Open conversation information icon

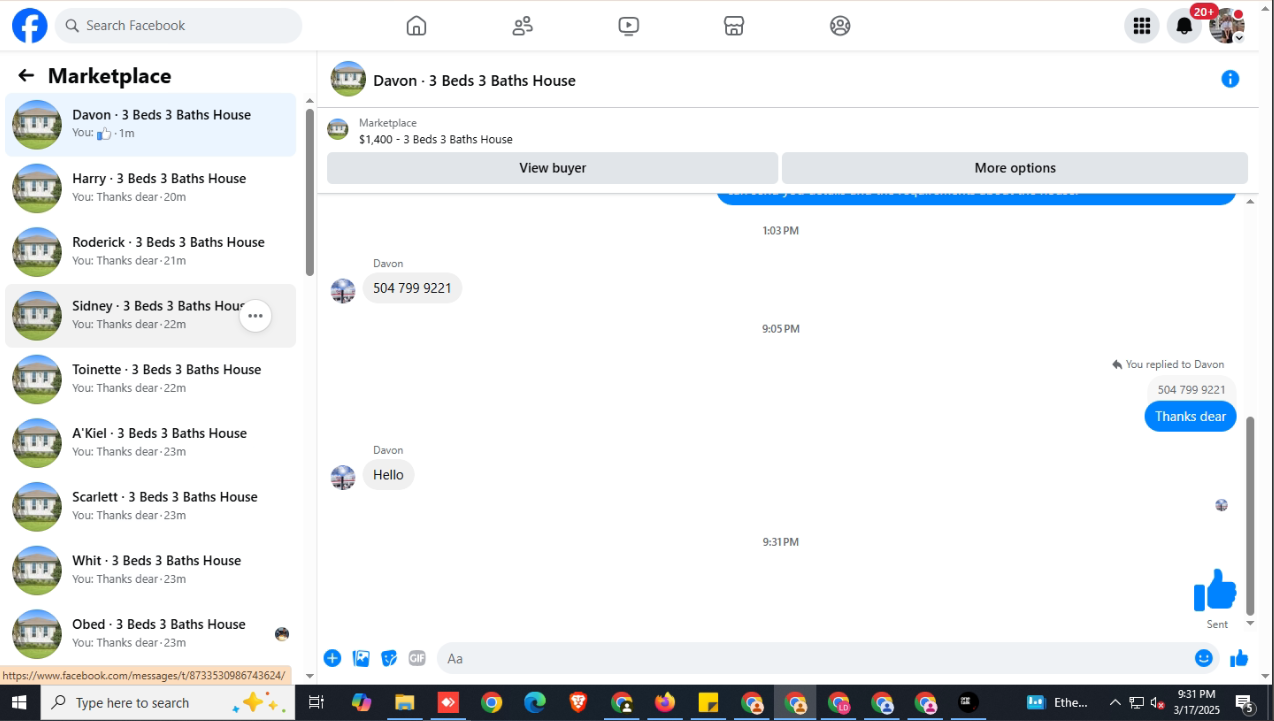pyautogui.click(x=1230, y=79)
